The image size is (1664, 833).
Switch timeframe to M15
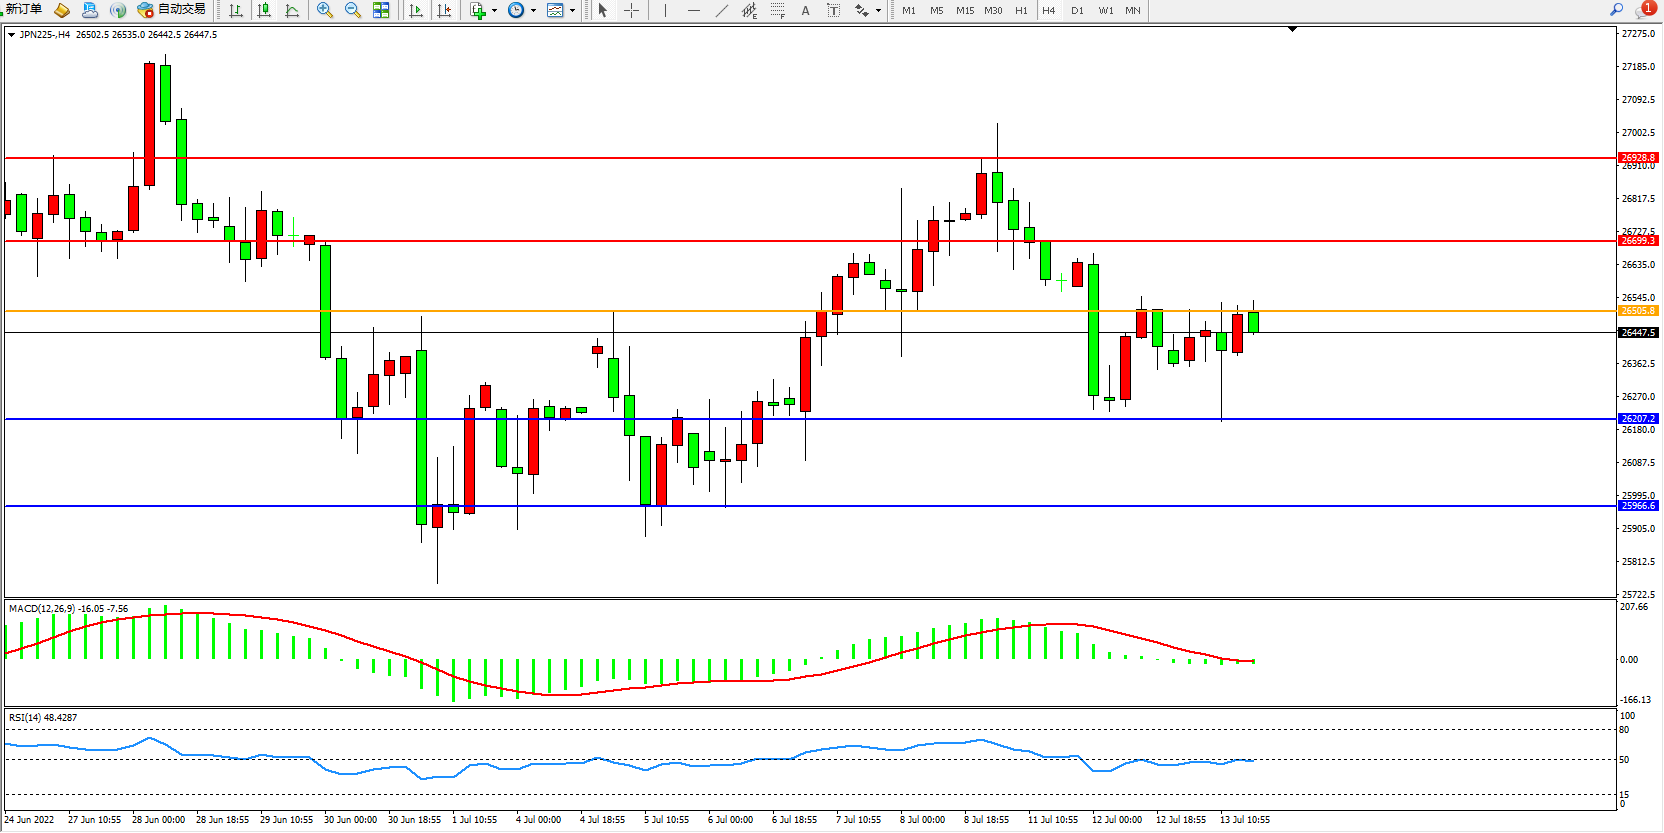click(x=964, y=10)
